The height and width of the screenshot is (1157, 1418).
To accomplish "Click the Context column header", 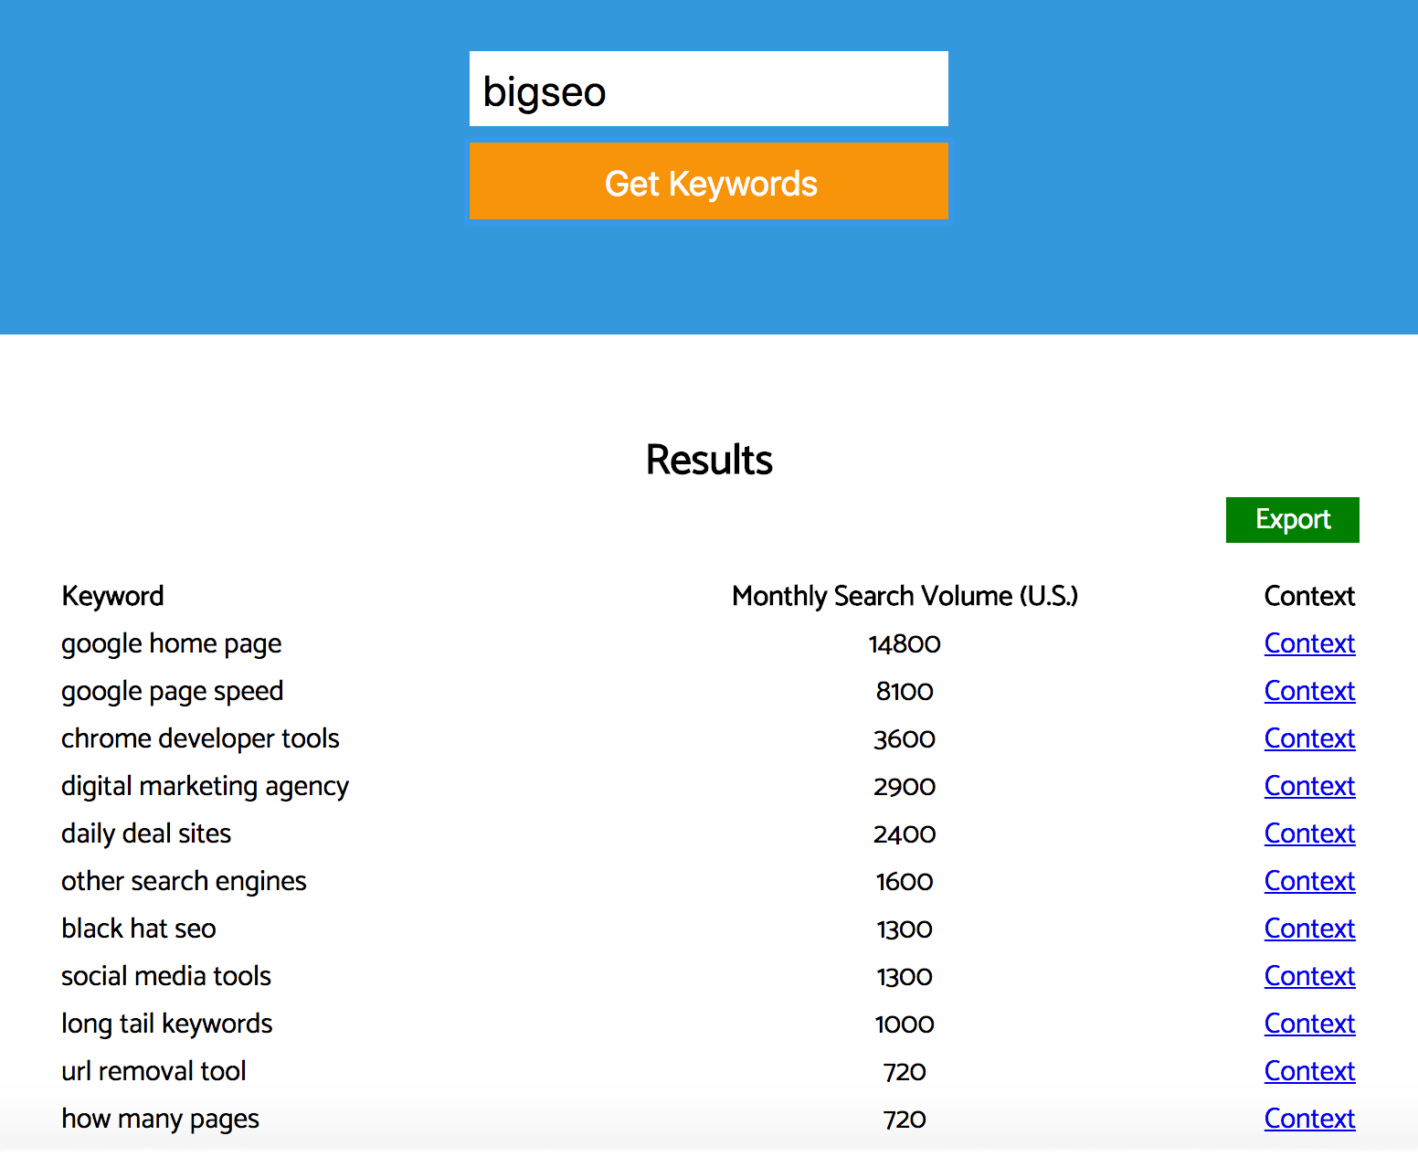I will [1309, 596].
